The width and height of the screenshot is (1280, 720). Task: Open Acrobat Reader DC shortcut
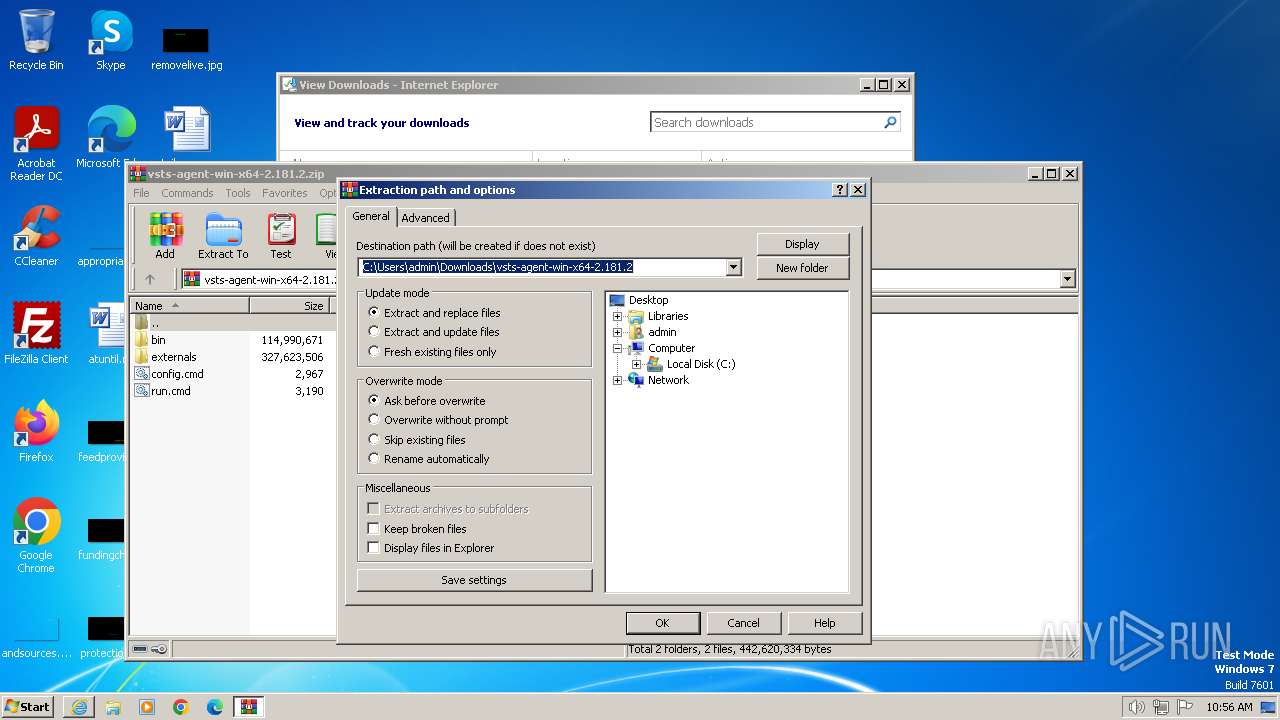click(36, 144)
